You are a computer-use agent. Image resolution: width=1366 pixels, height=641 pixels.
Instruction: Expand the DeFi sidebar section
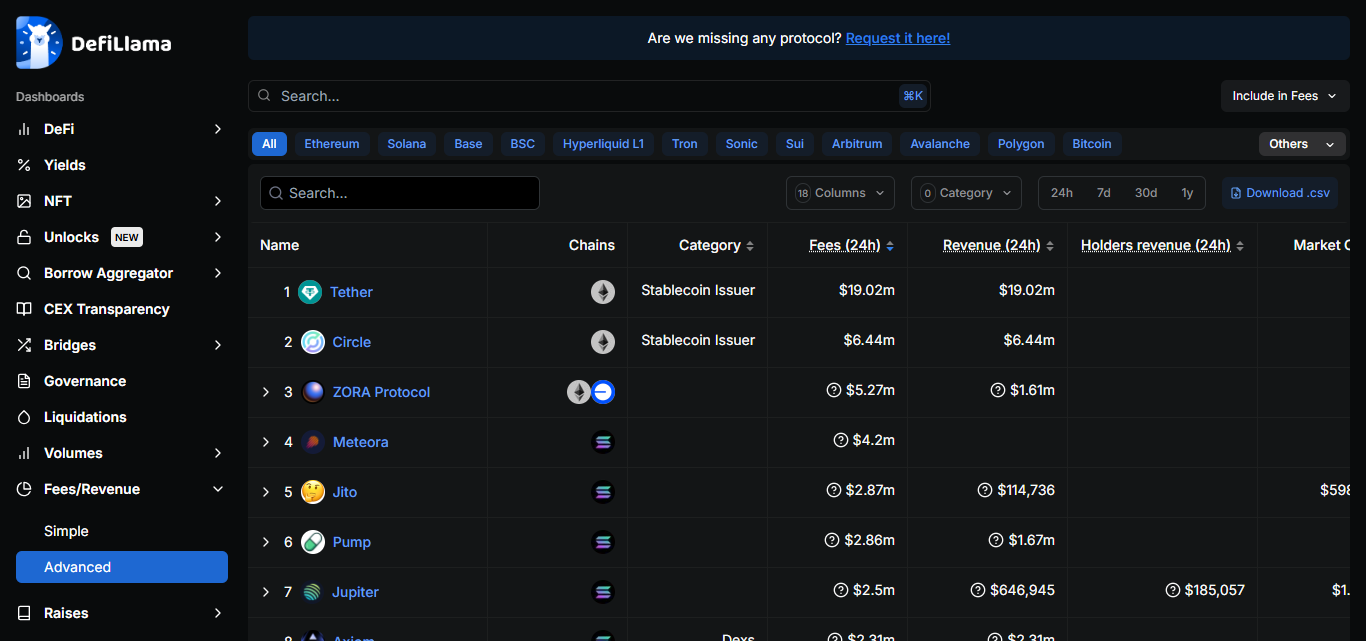(x=218, y=129)
